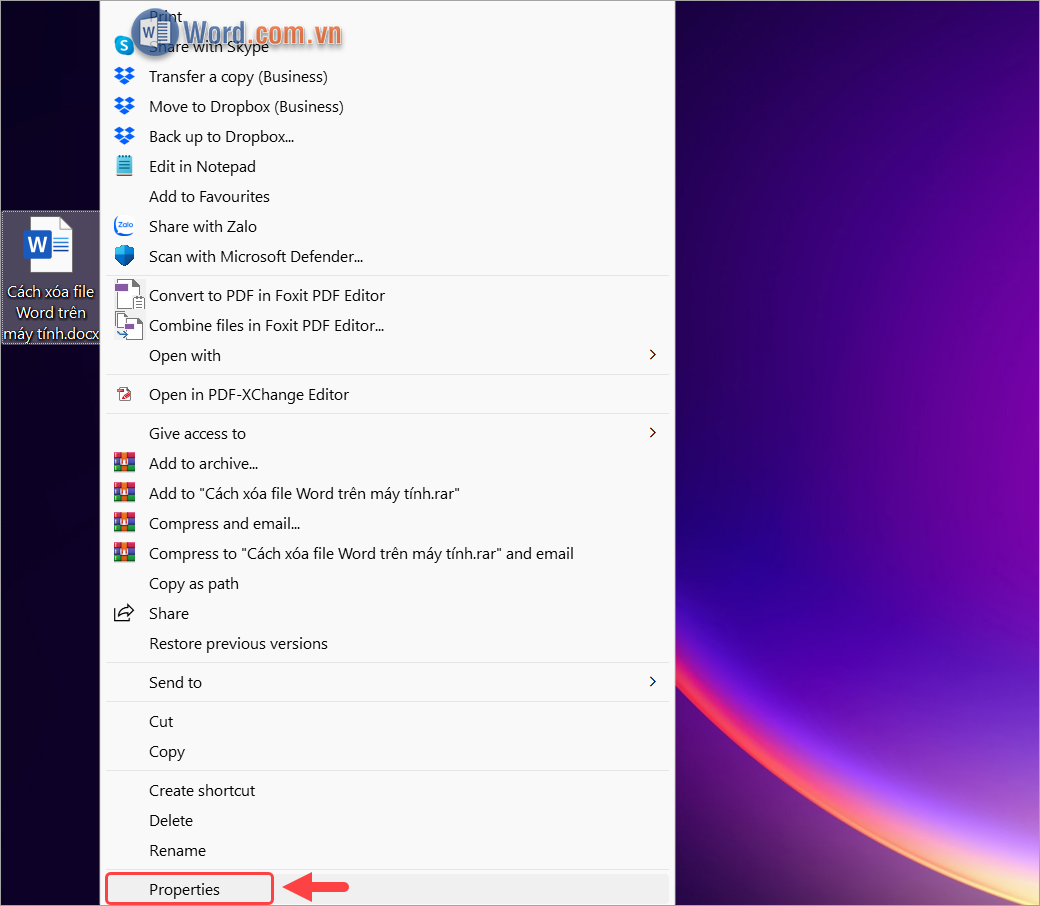Expand the Open with submenu arrow
Viewport: 1040px width, 906px height.
click(653, 355)
